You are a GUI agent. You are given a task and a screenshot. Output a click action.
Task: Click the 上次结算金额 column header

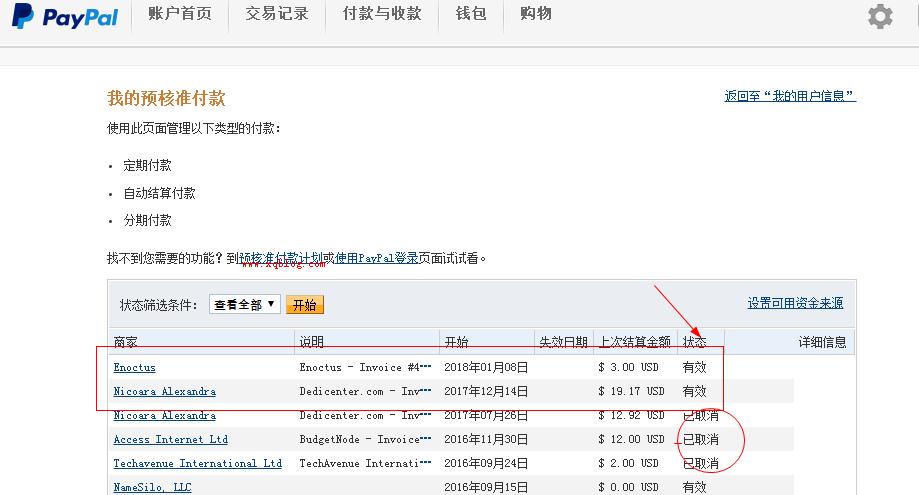[635, 342]
